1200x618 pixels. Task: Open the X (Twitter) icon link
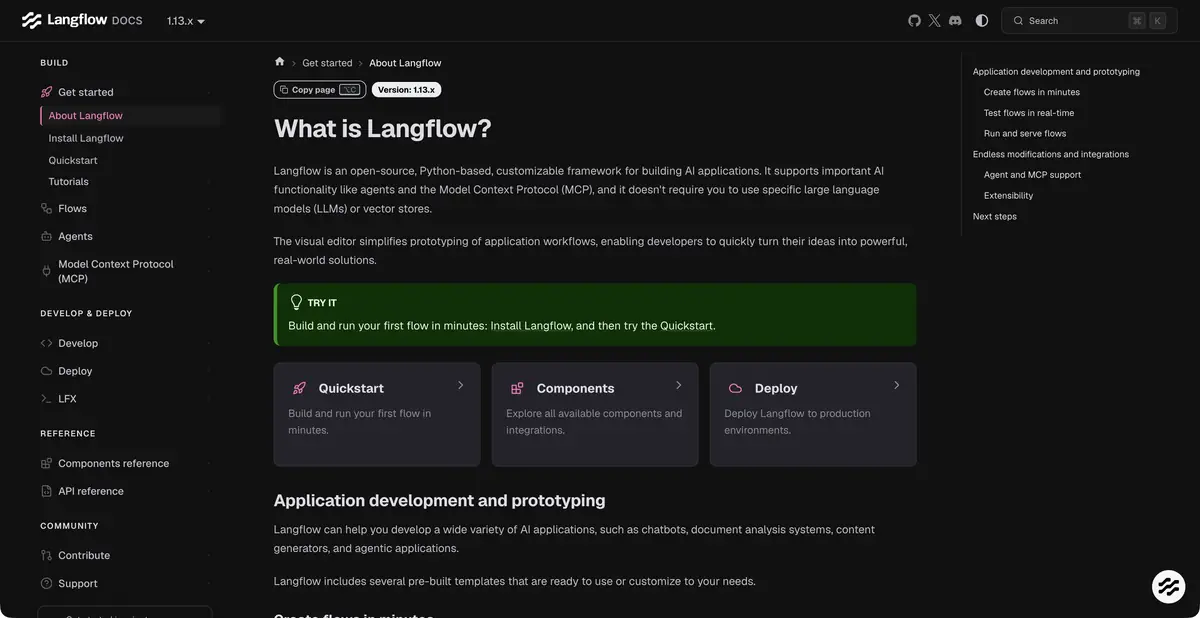(935, 20)
